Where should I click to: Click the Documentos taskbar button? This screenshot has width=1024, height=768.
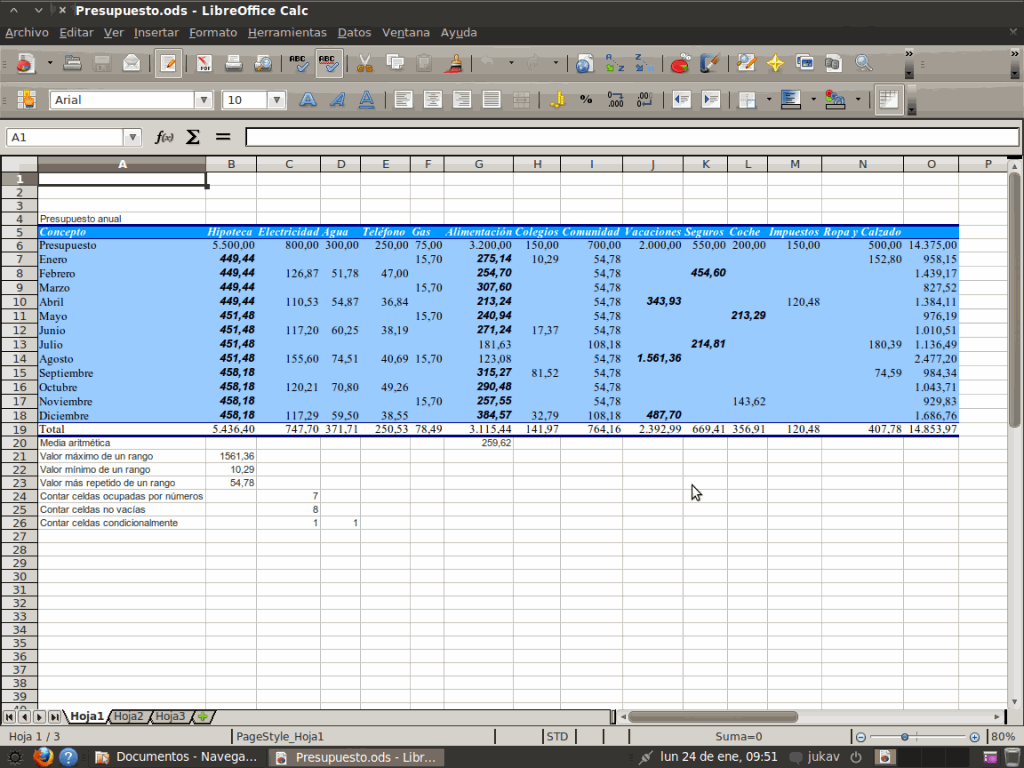pyautogui.click(x=178, y=757)
